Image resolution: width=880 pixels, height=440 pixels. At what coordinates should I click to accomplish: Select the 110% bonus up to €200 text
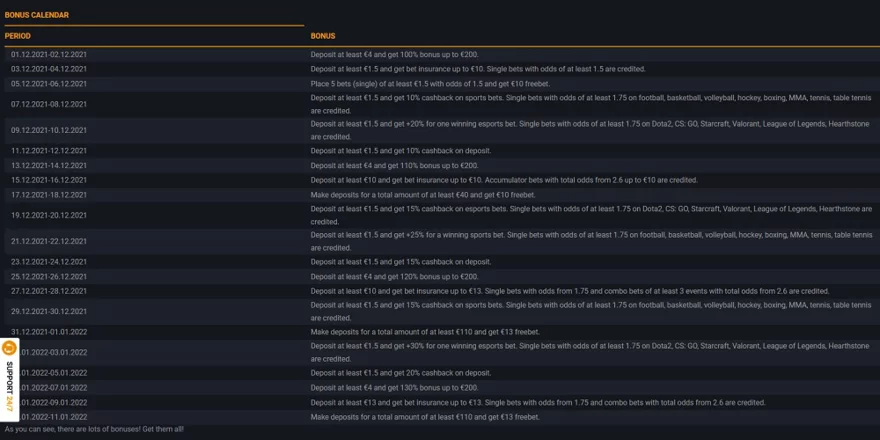pyautogui.click(x=394, y=166)
